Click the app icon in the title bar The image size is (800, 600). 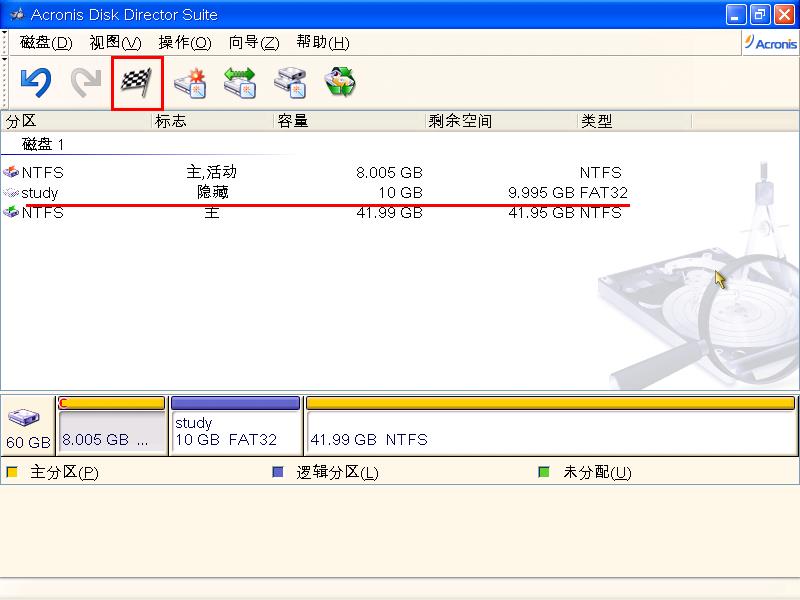(16, 14)
